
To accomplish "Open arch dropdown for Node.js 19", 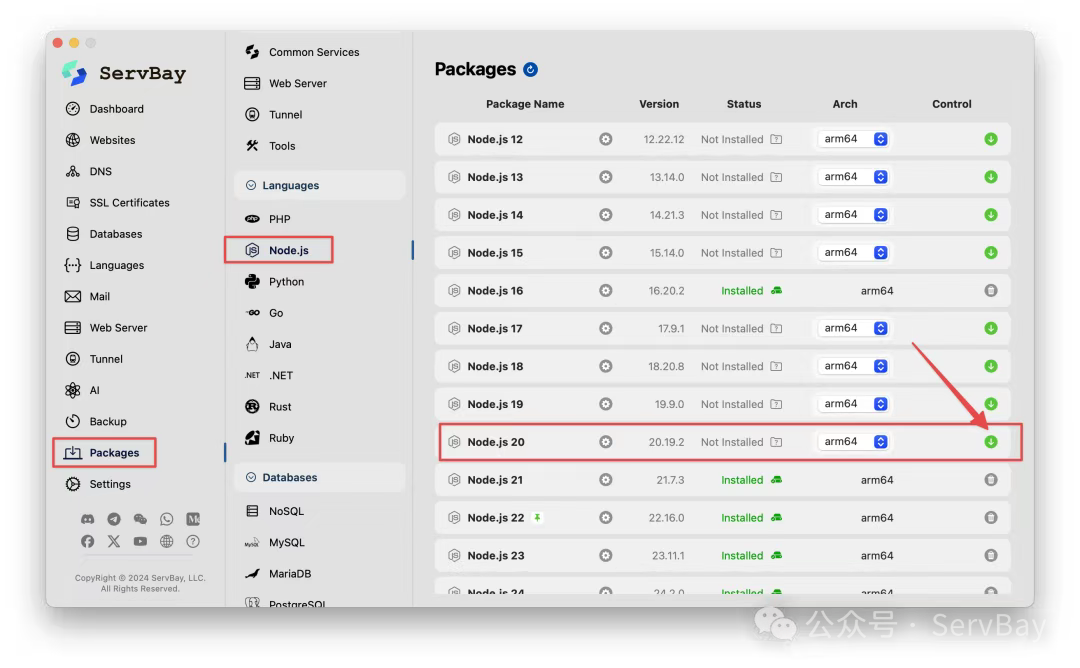I will point(853,404).
